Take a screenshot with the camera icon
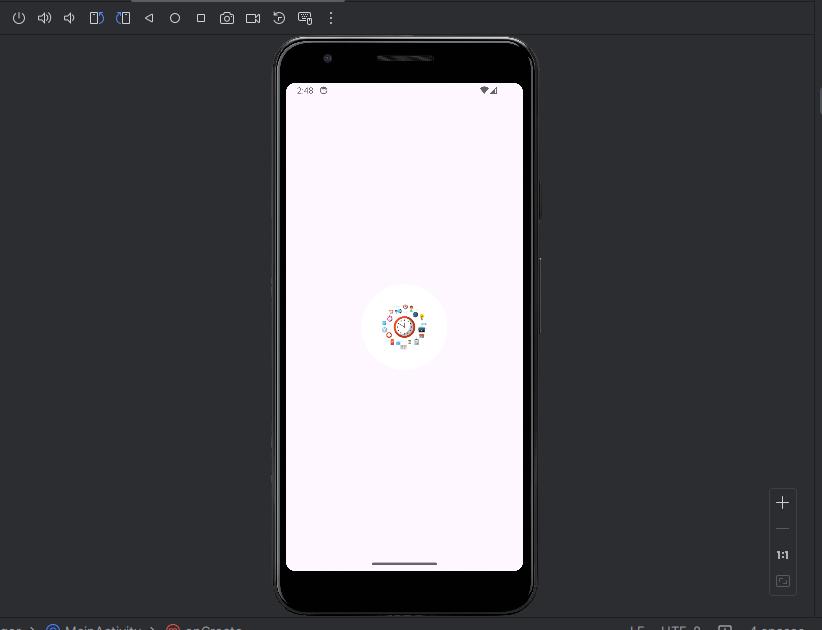The width and height of the screenshot is (822, 630). pos(227,18)
